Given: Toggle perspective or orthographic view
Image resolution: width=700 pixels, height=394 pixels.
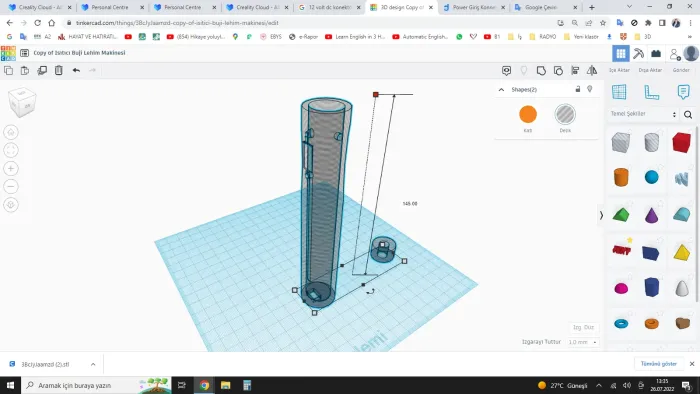Looking at the screenshot, I should point(11,205).
